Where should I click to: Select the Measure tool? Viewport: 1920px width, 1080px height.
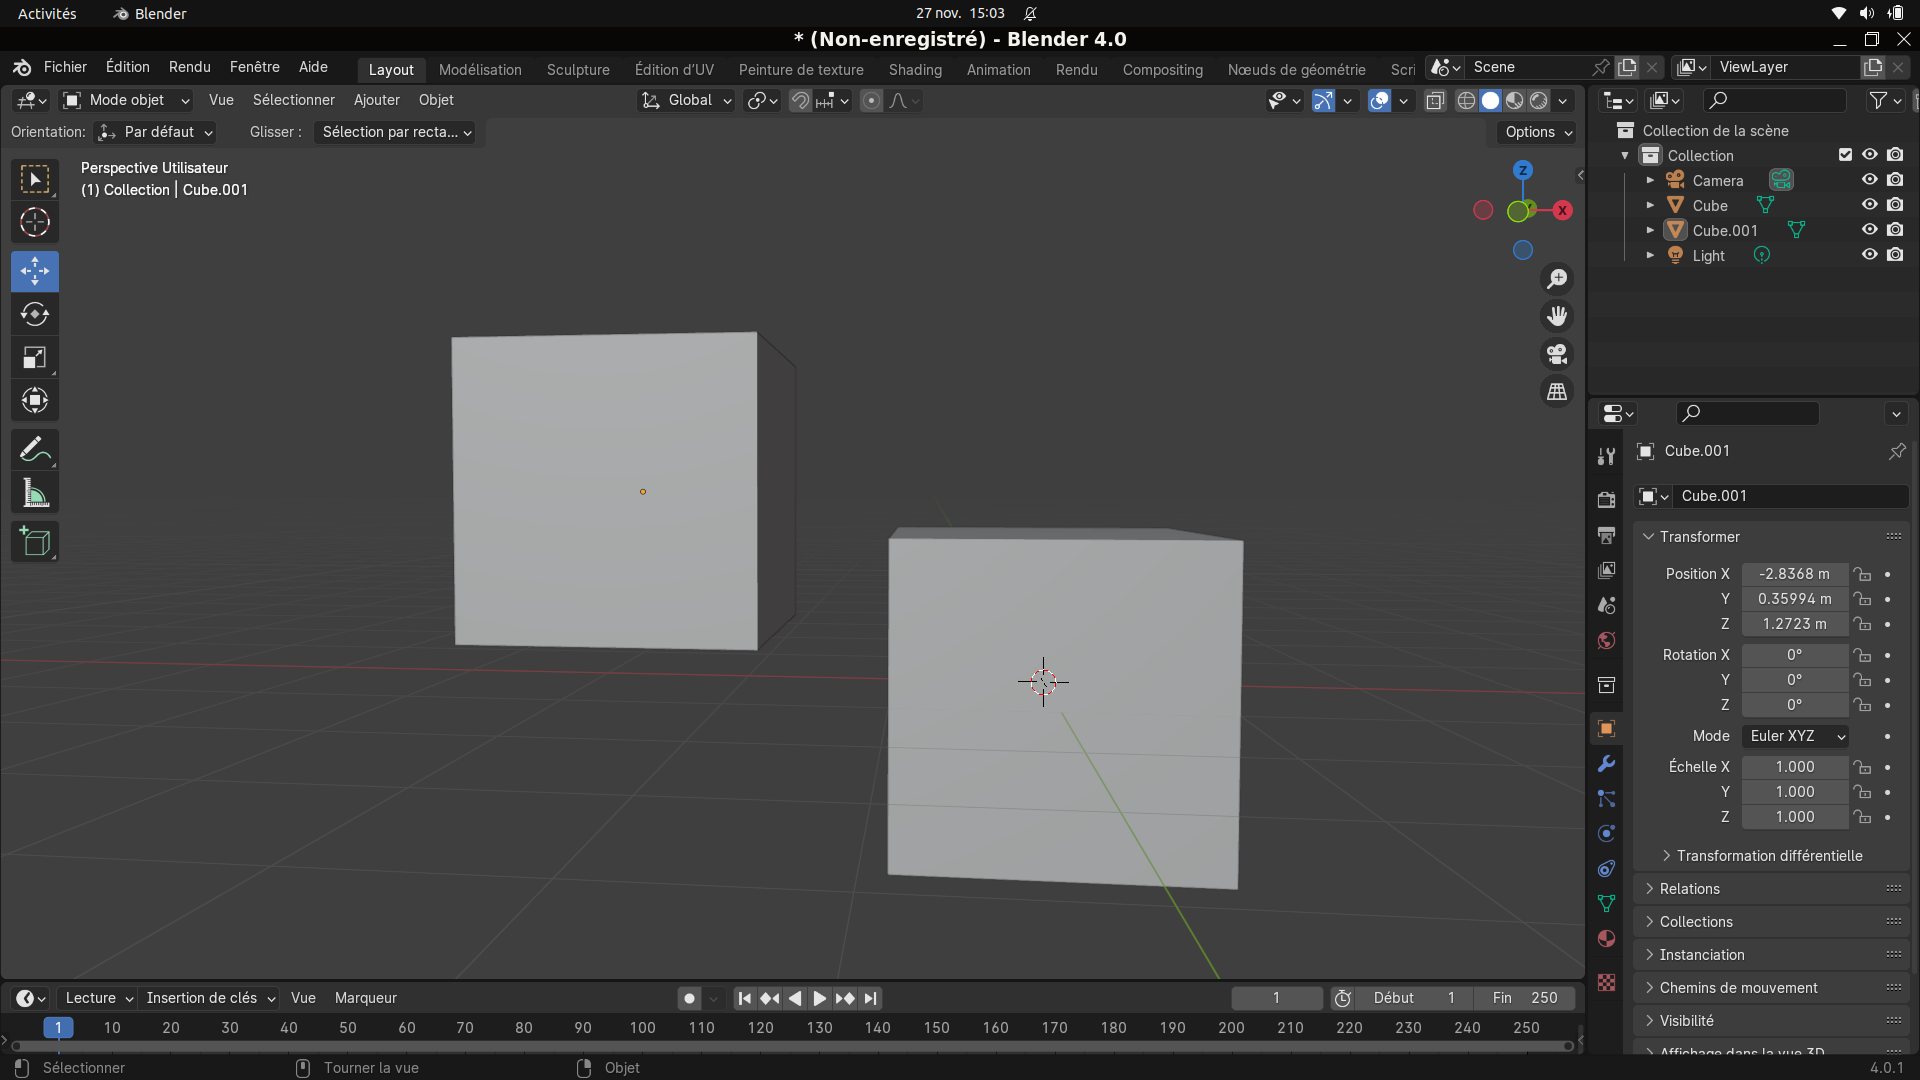click(x=35, y=493)
